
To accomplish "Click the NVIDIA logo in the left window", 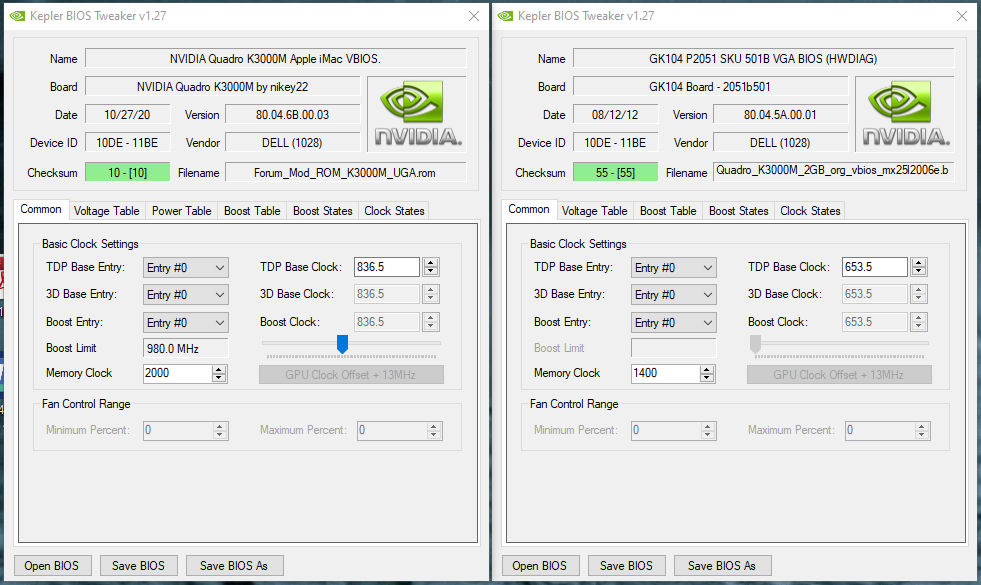I will pos(417,114).
